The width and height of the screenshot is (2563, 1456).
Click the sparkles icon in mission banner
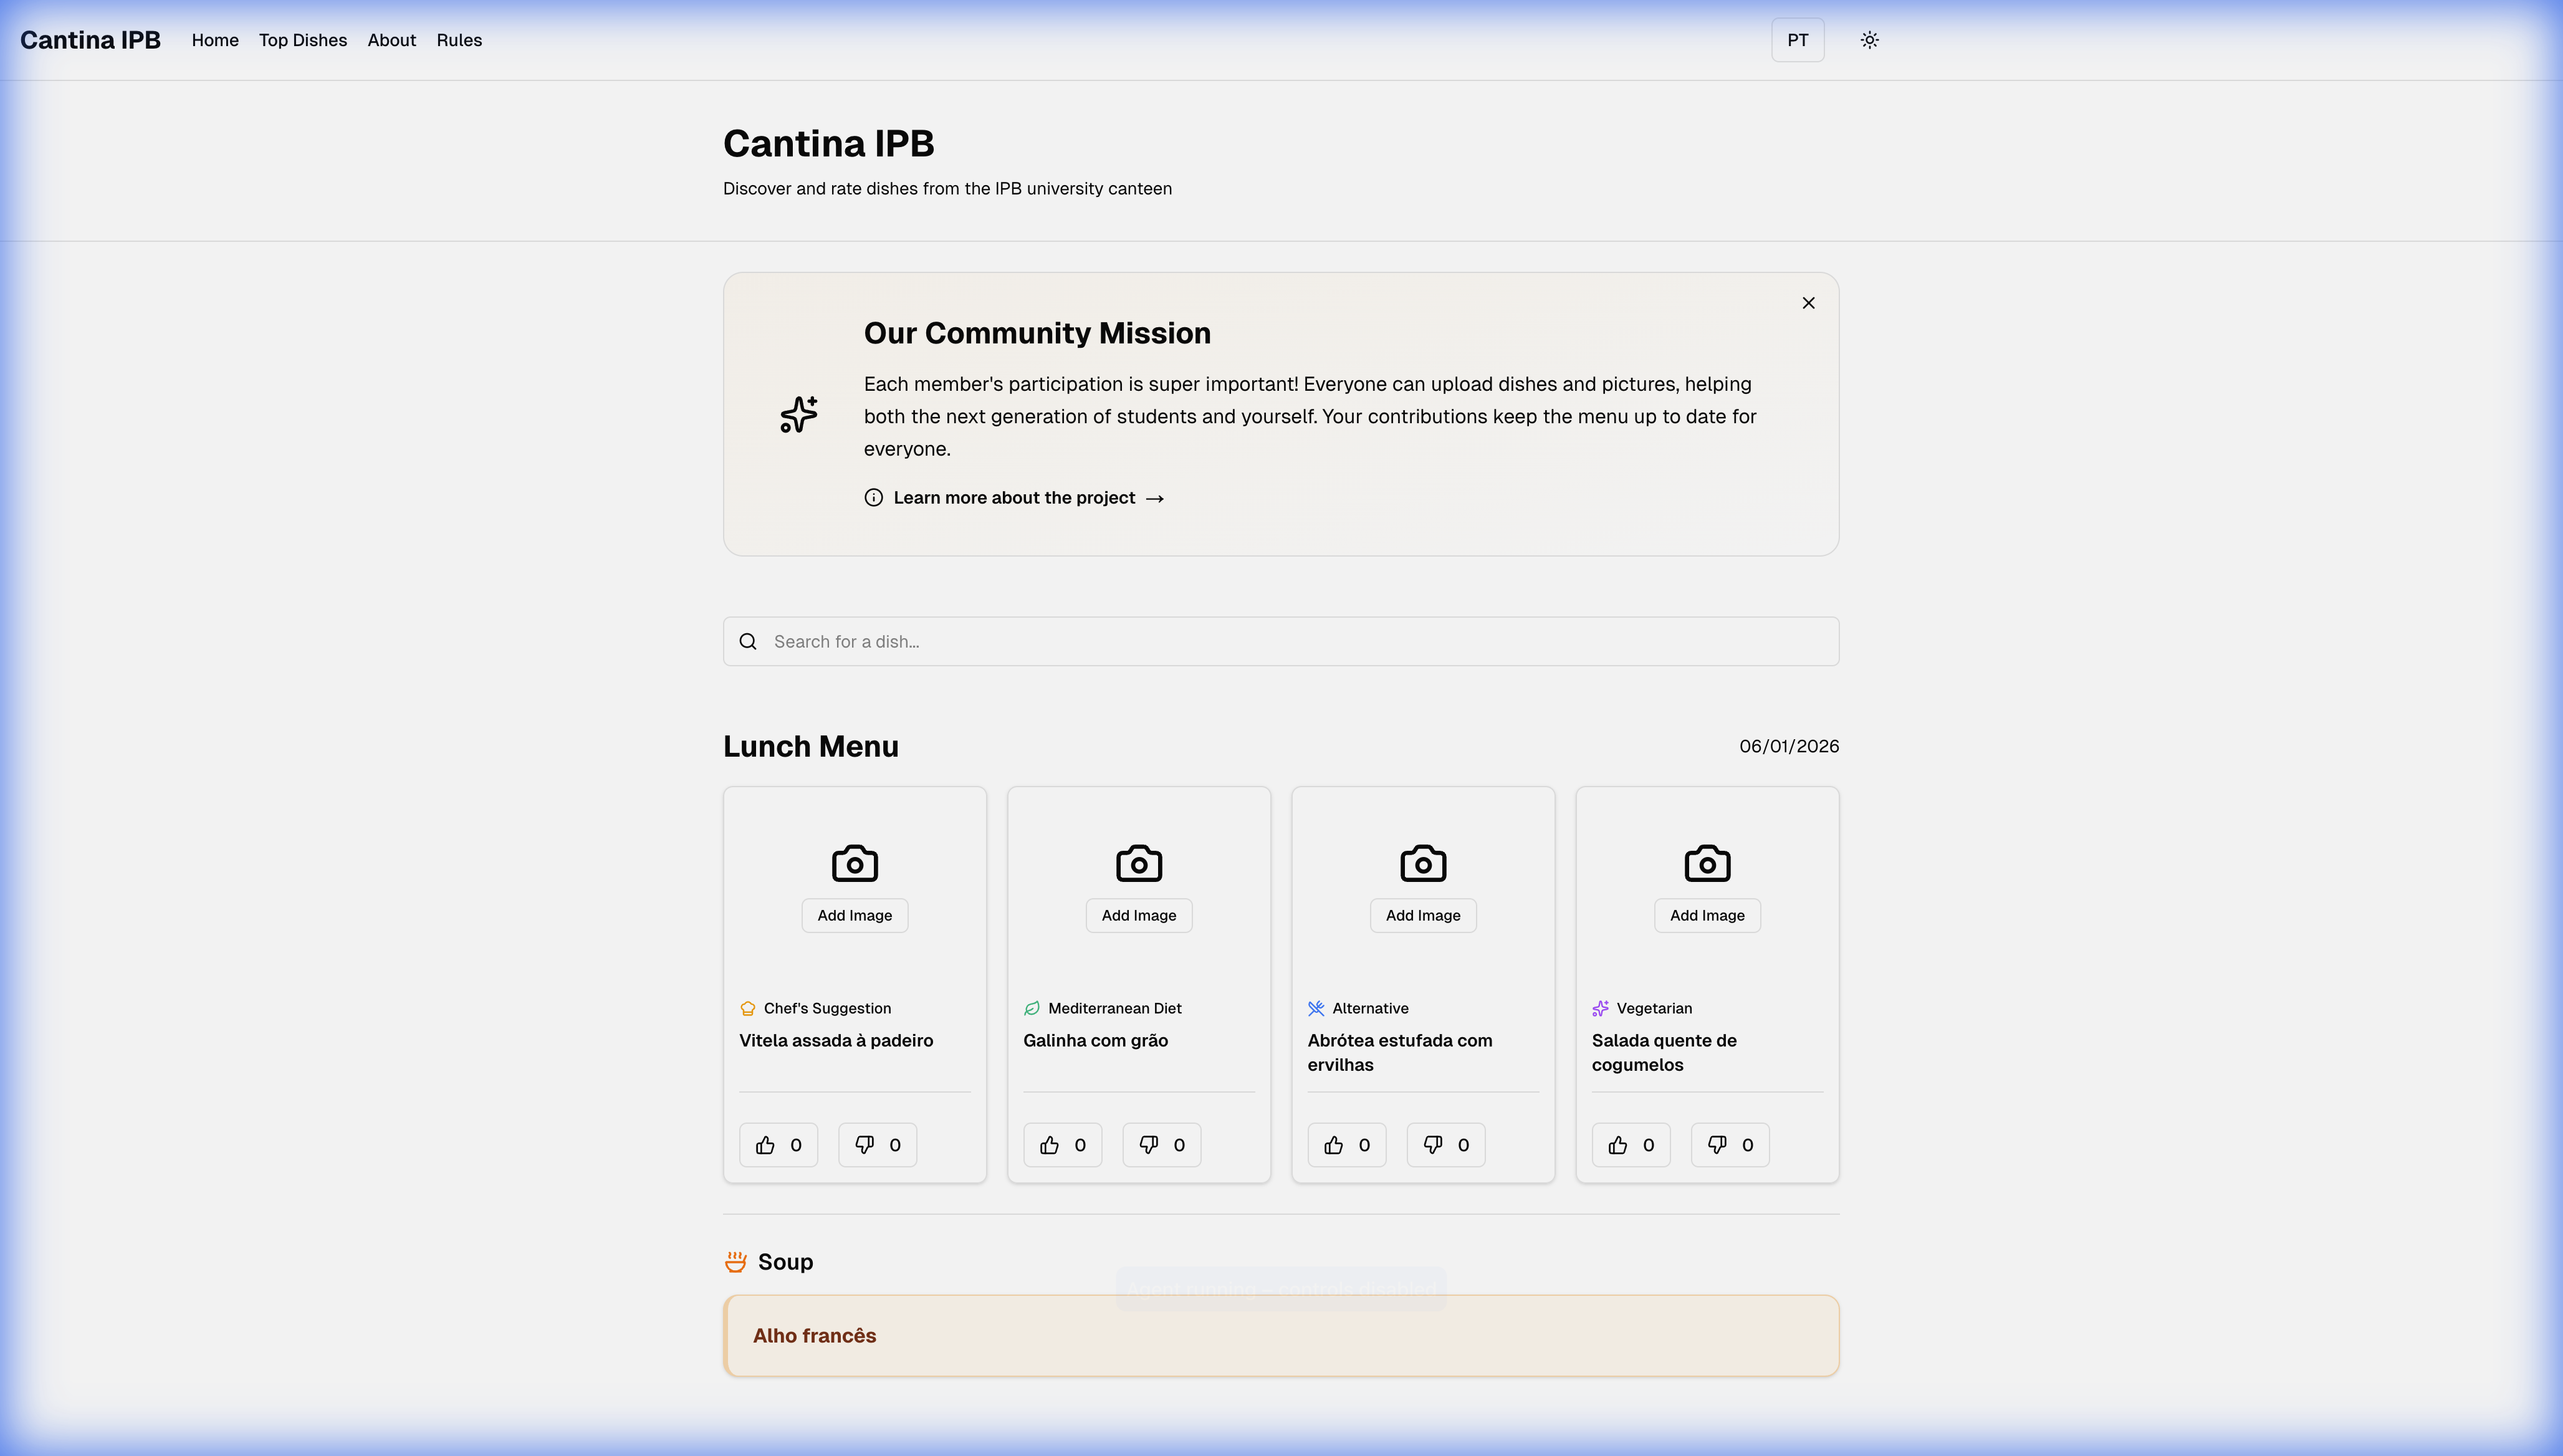click(798, 414)
